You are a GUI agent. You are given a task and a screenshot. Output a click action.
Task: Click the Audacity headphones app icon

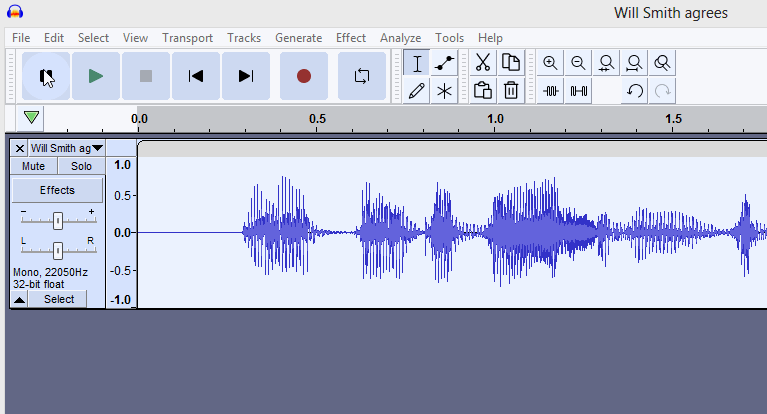pyautogui.click(x=15, y=12)
